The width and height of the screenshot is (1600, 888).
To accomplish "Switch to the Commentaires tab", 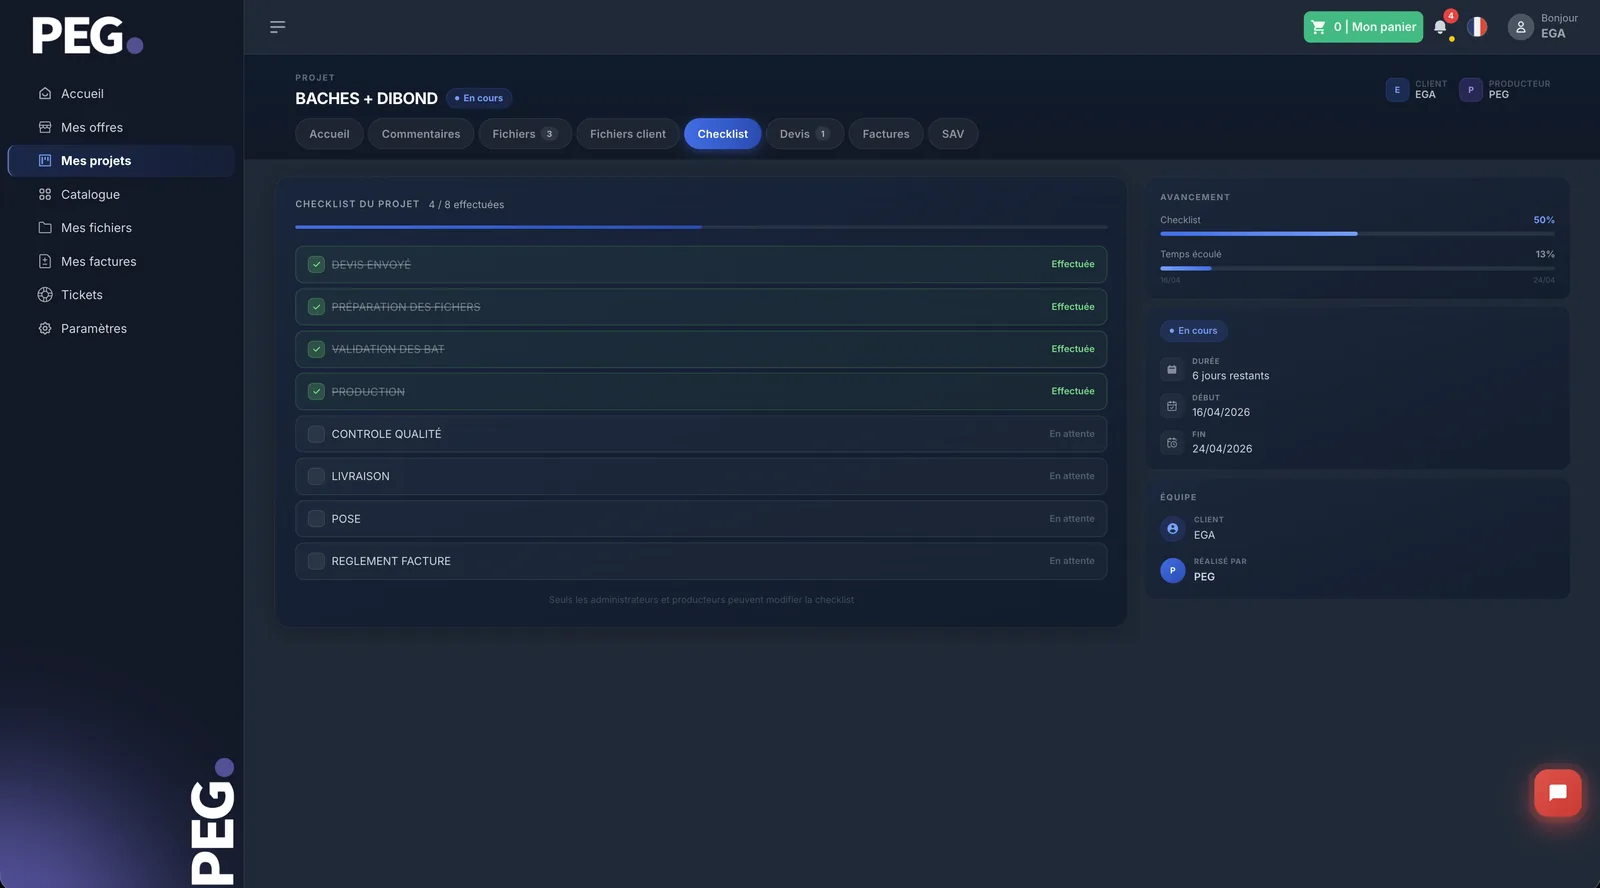I will (421, 134).
